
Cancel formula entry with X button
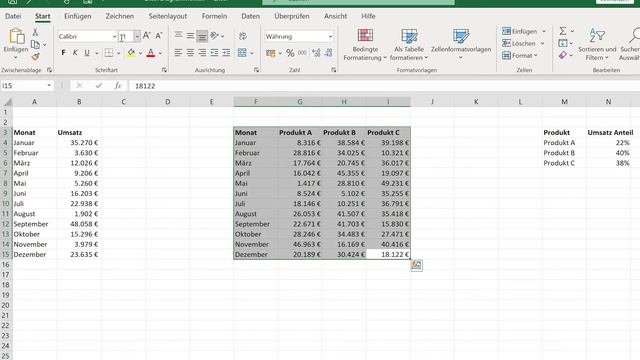pos(79,86)
